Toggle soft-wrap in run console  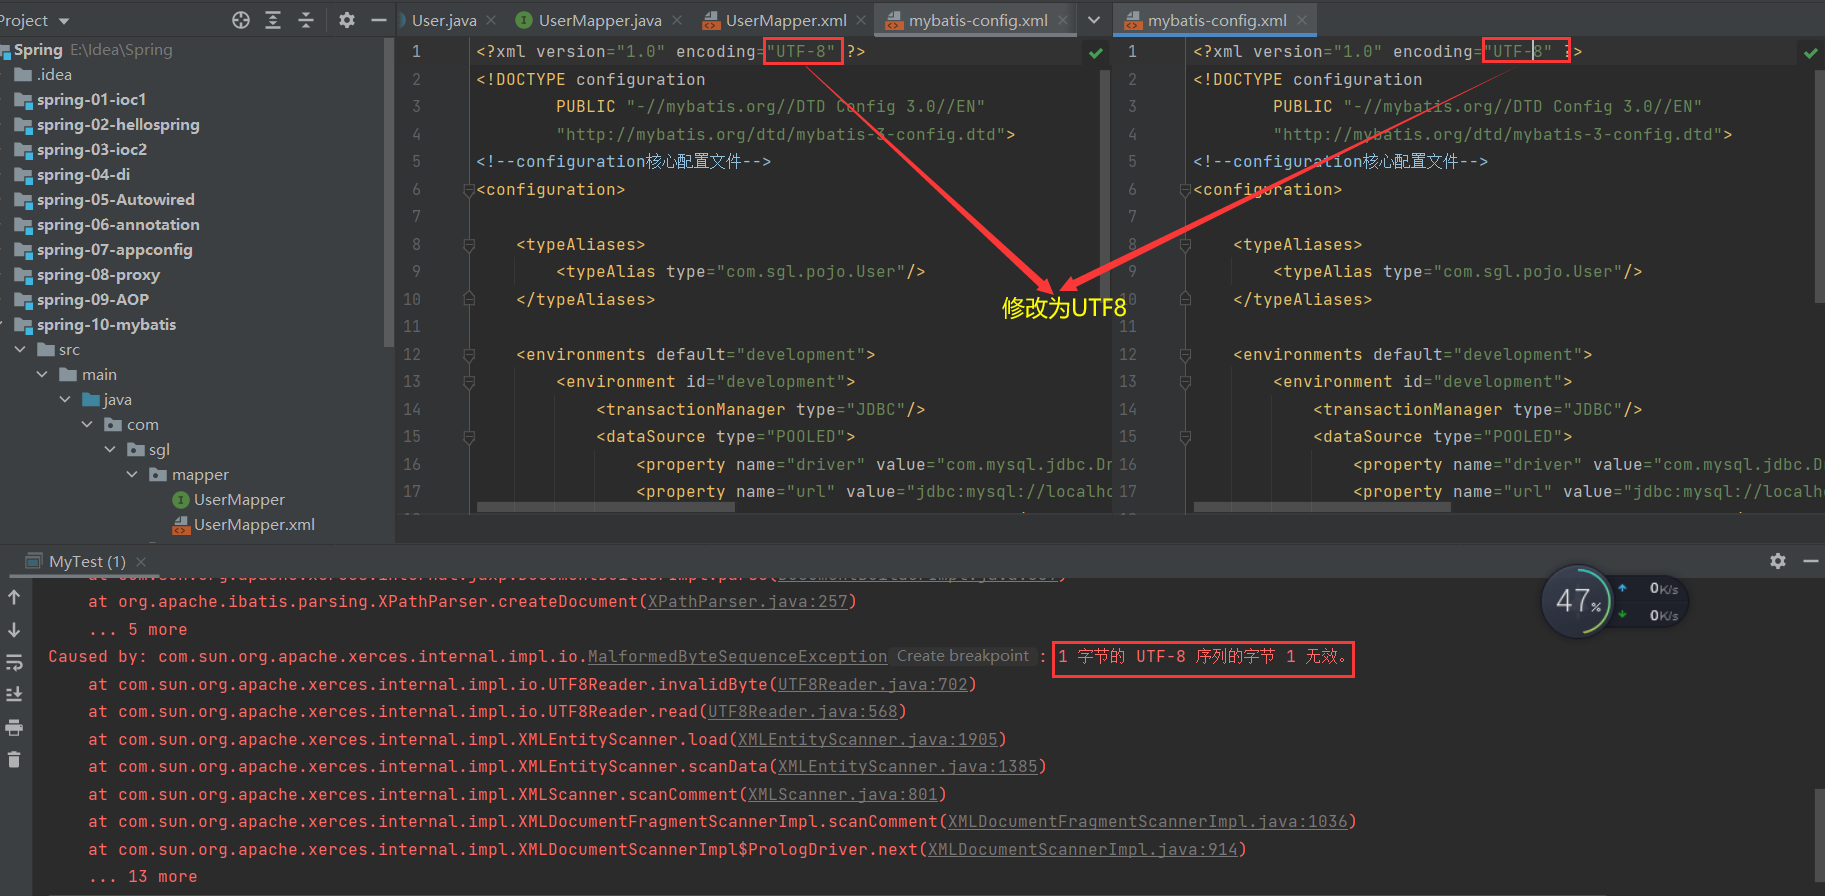14,662
